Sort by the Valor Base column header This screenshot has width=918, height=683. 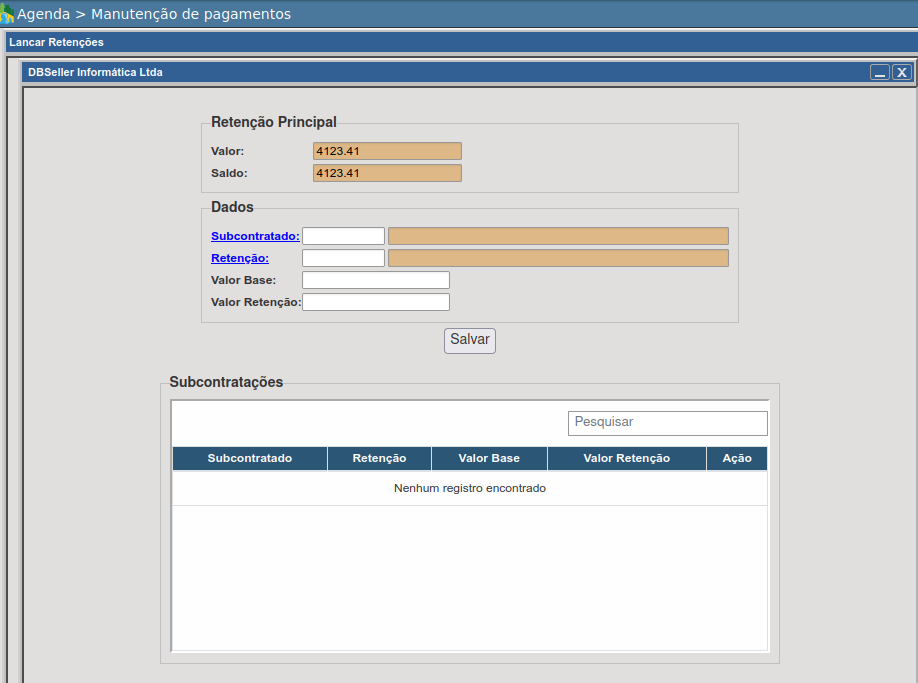point(489,458)
